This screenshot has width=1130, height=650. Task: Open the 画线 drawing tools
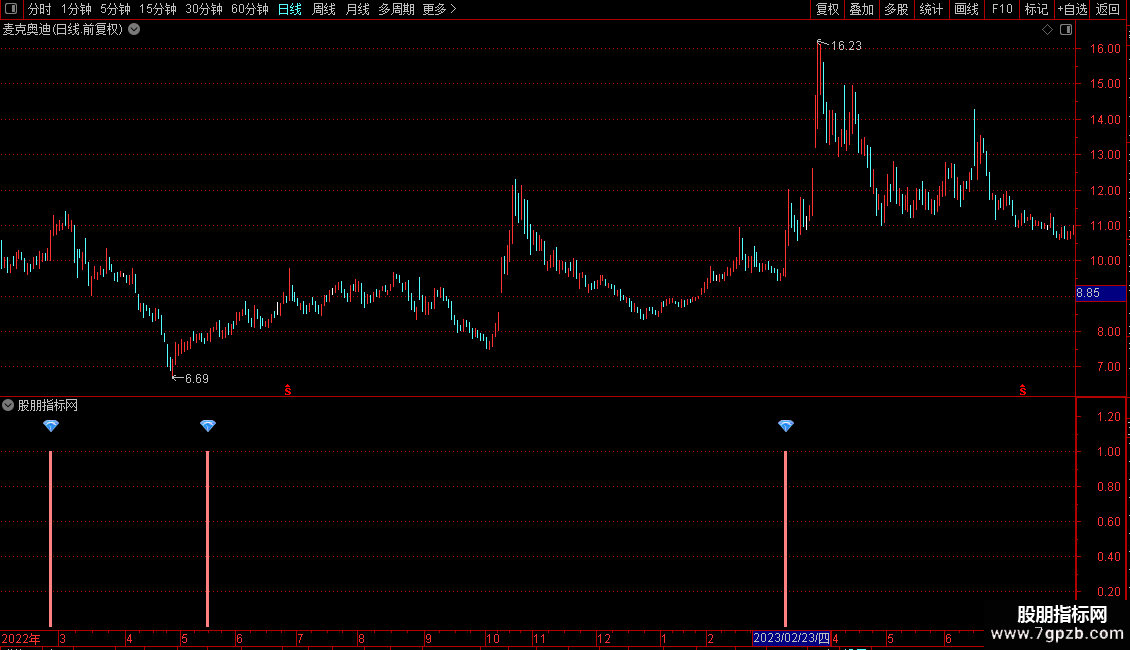point(966,9)
